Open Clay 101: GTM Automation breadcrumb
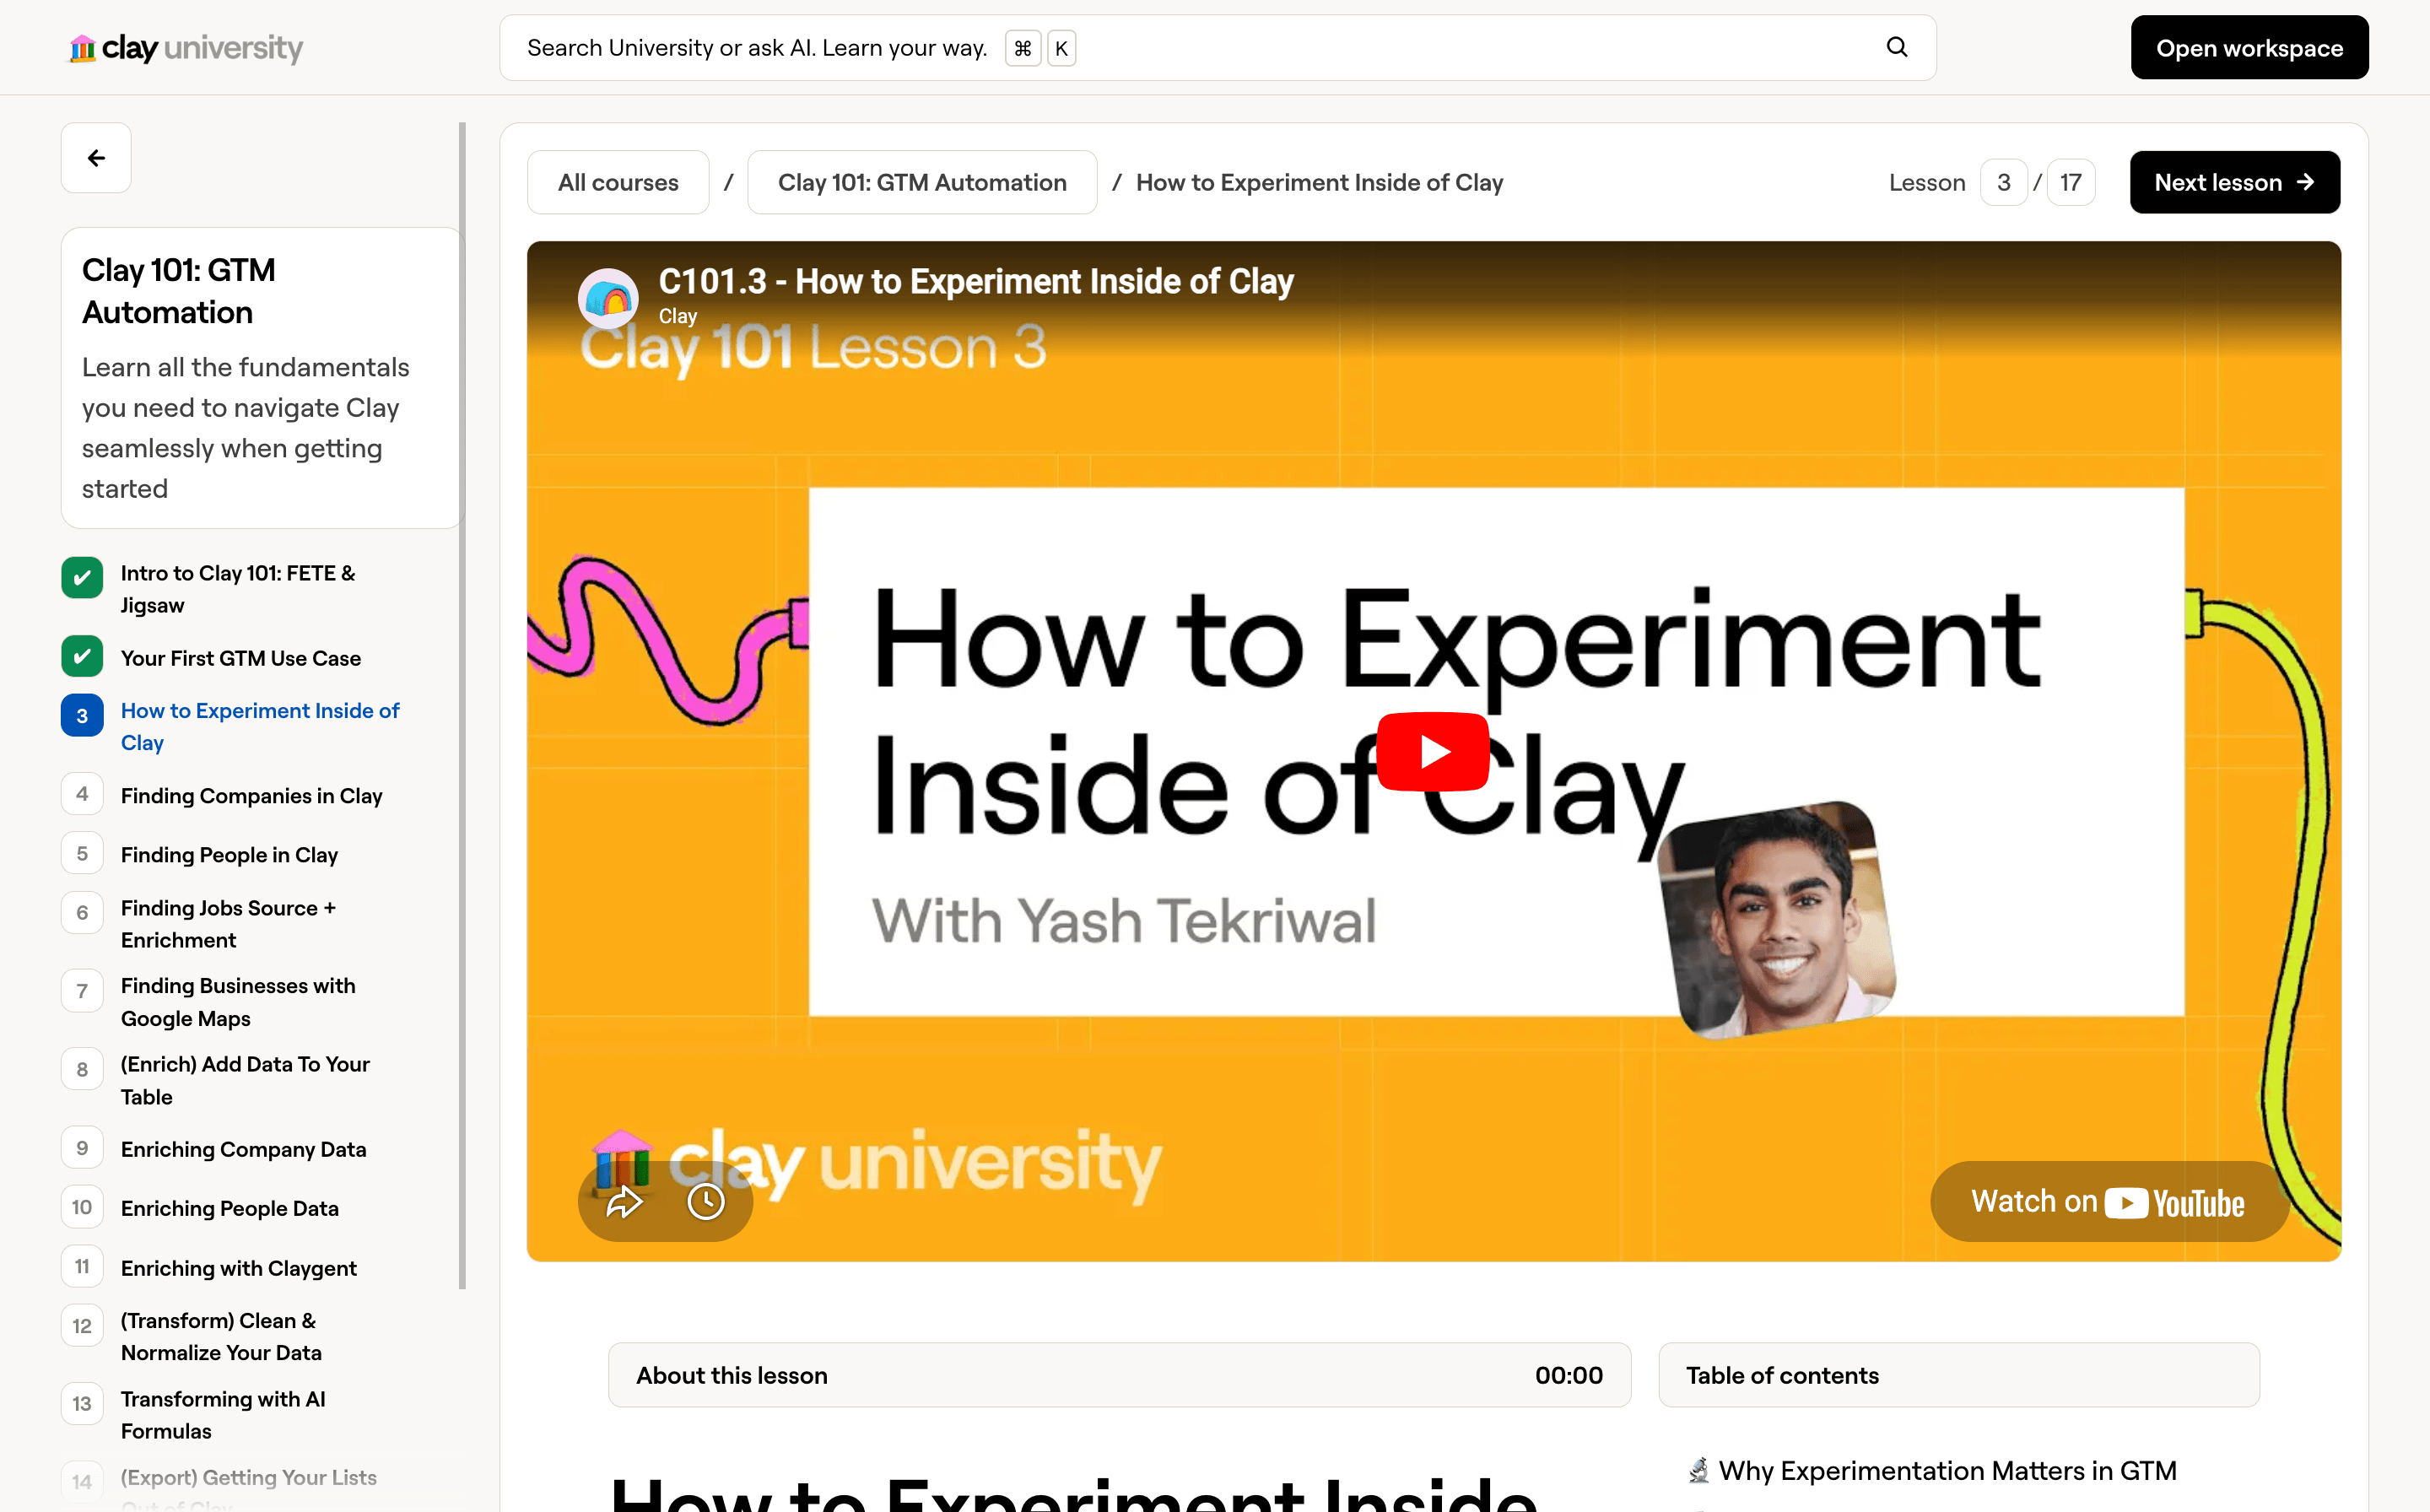Screen dimensions: 2430x1512 921,183
